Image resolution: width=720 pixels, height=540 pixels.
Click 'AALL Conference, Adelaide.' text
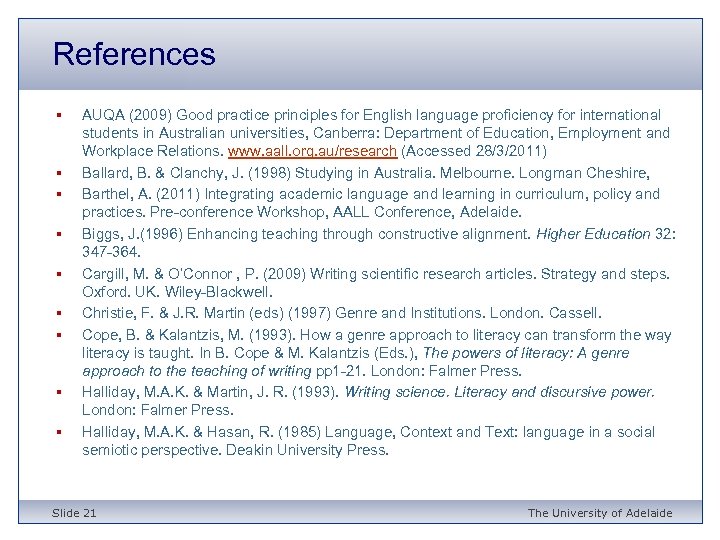(427, 212)
